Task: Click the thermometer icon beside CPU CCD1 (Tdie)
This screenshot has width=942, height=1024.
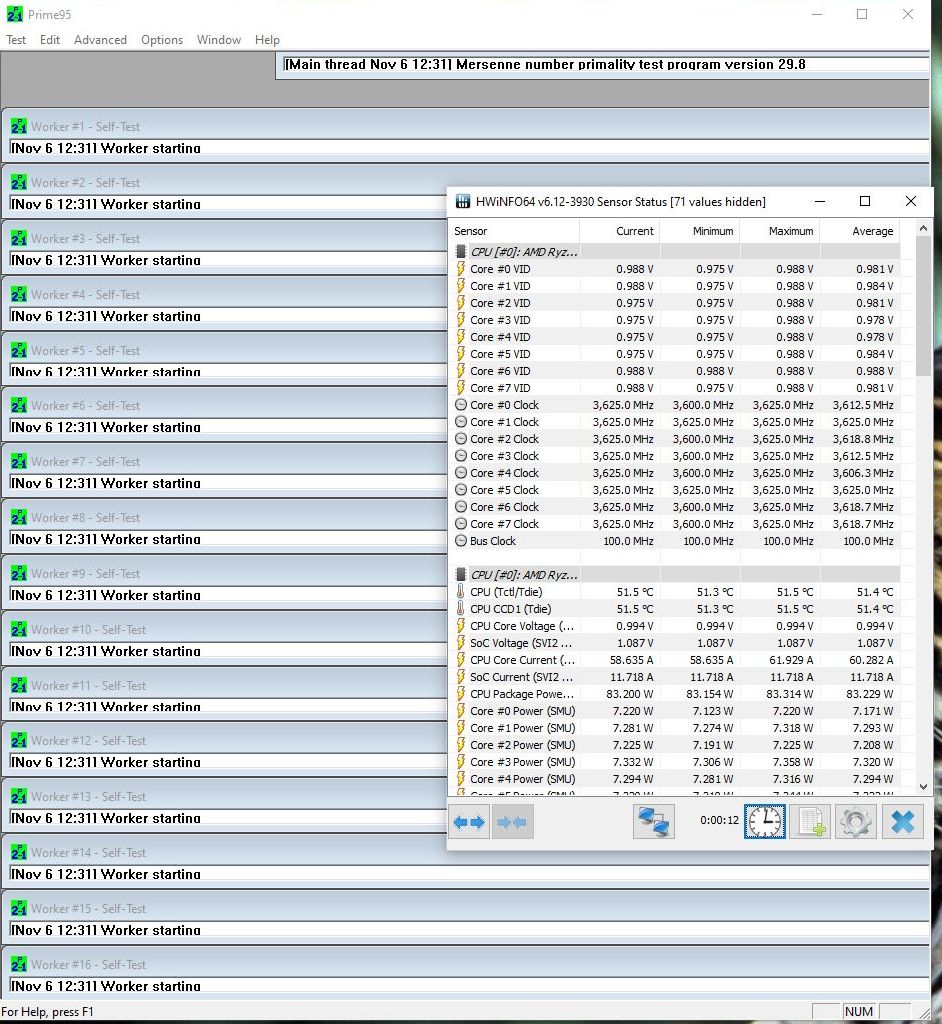Action: coord(461,609)
